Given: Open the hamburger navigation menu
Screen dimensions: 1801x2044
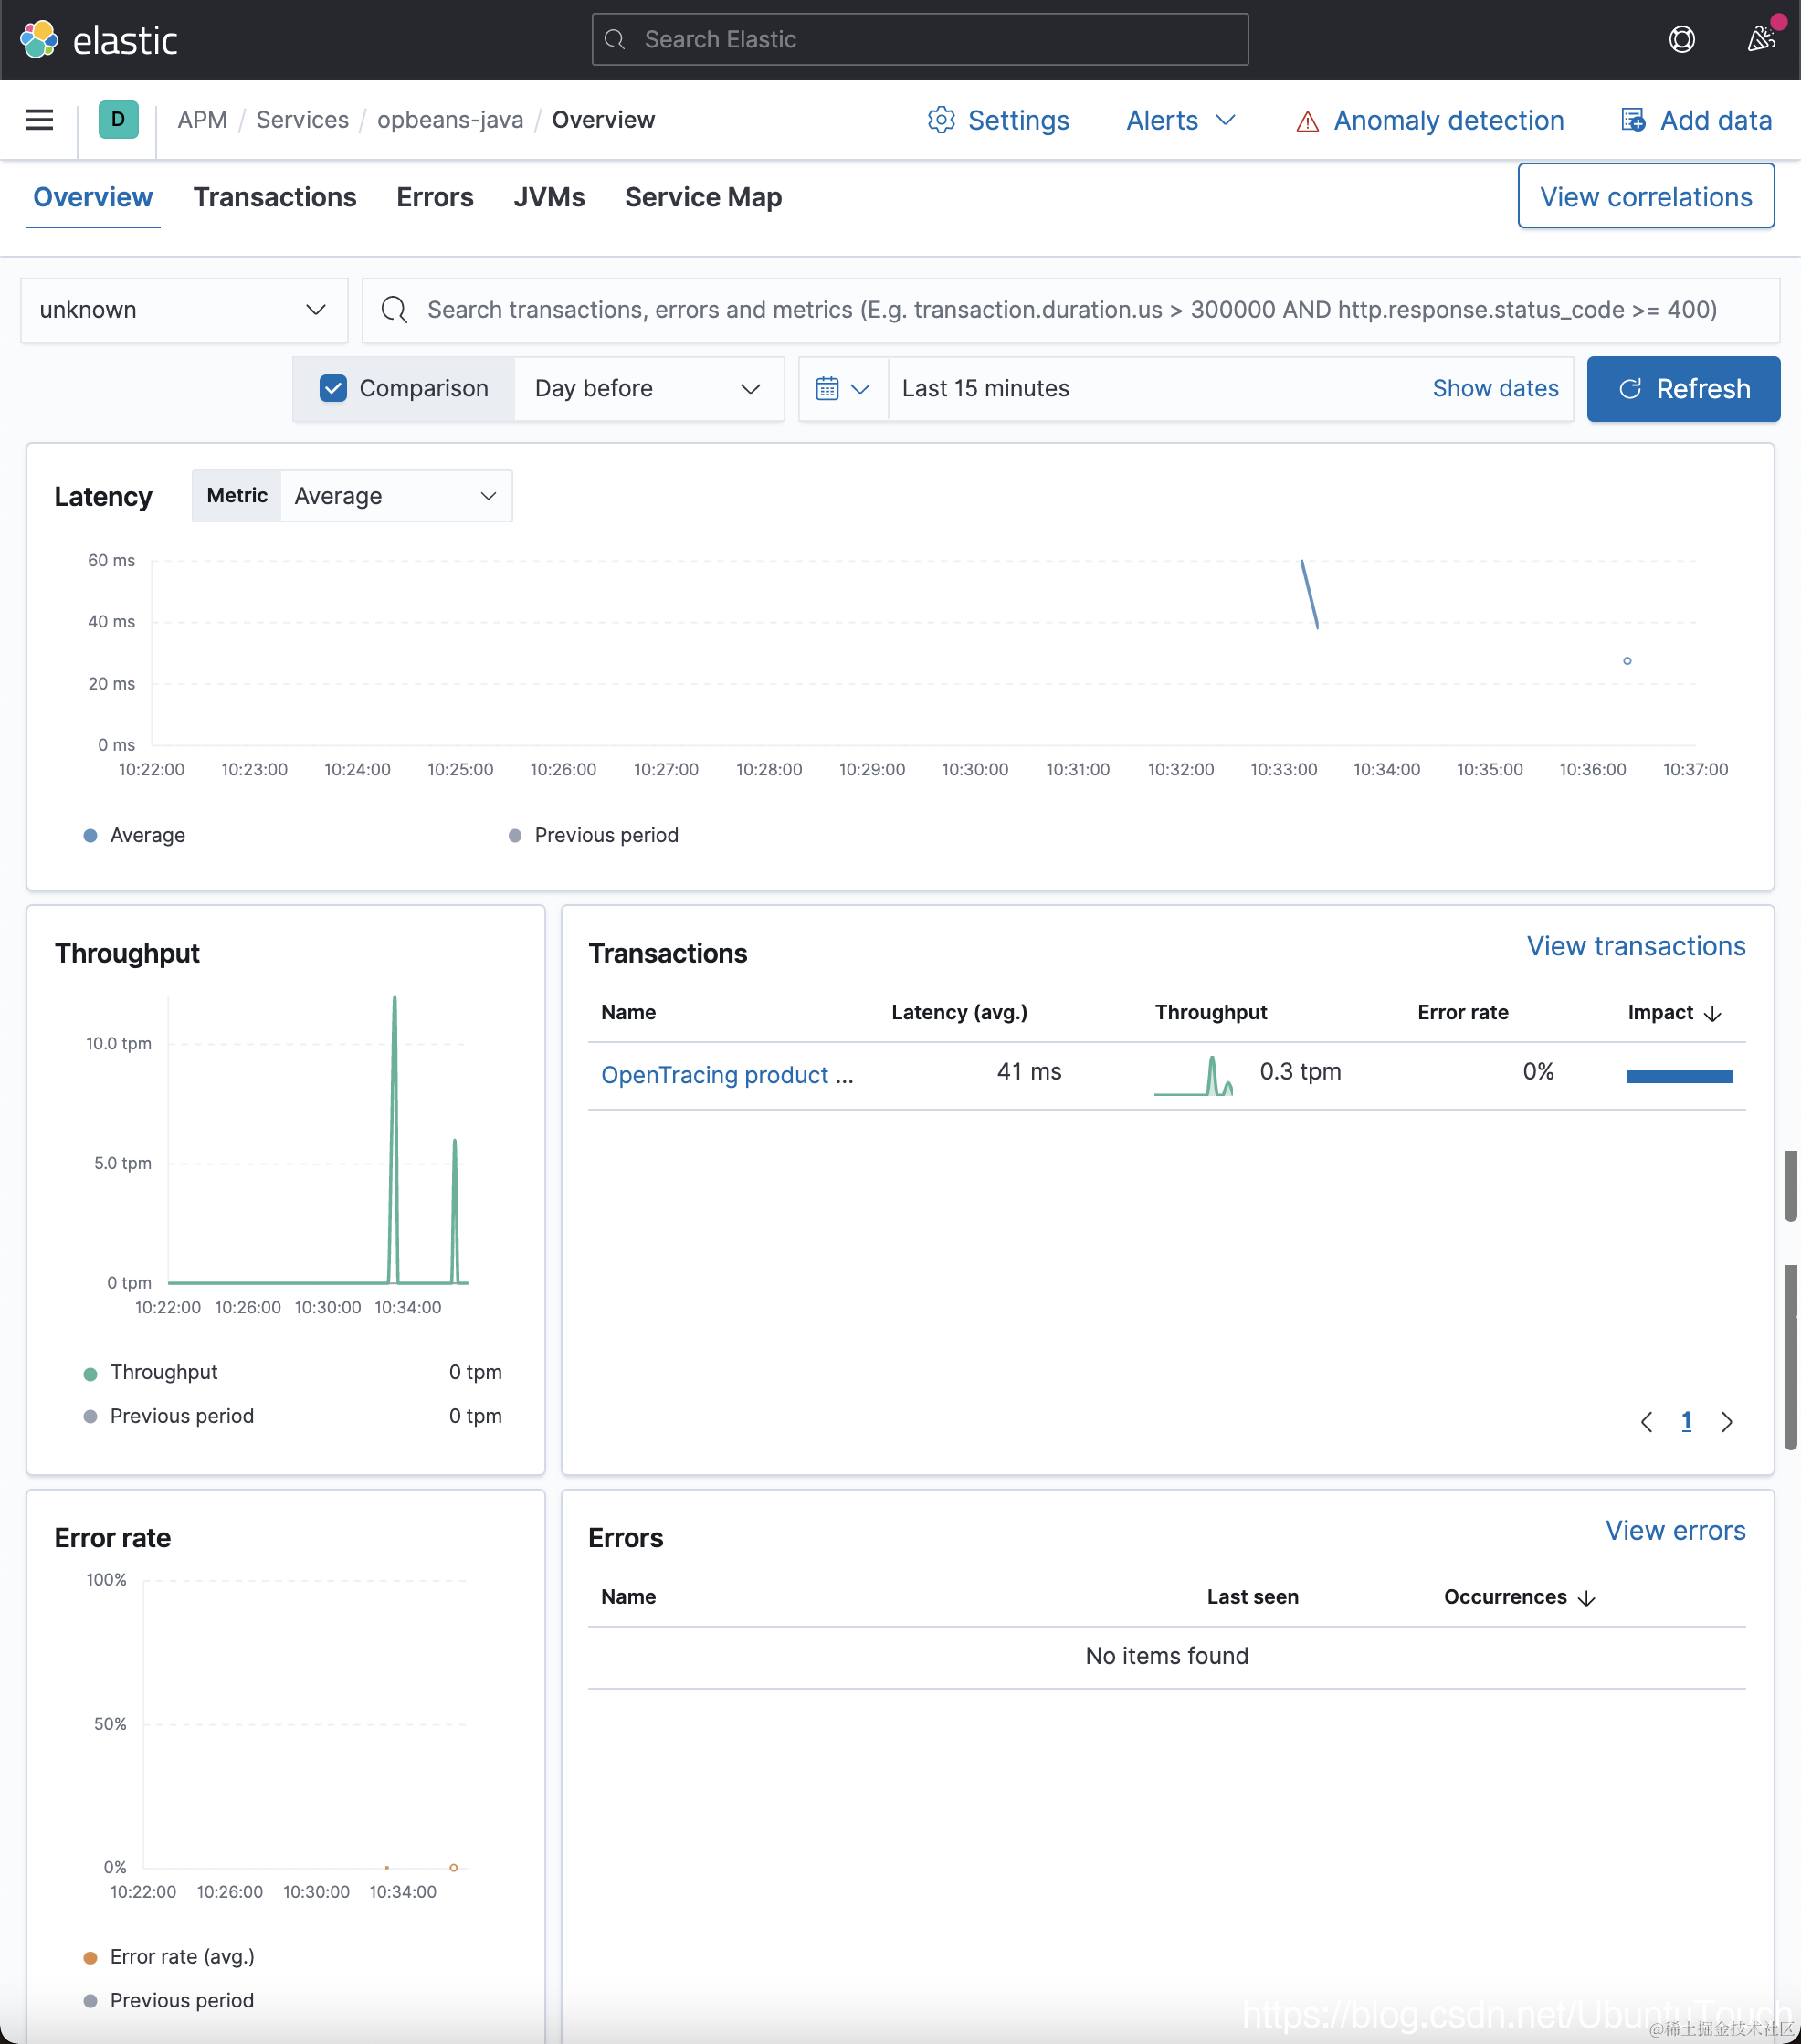Looking at the screenshot, I should pos(39,120).
